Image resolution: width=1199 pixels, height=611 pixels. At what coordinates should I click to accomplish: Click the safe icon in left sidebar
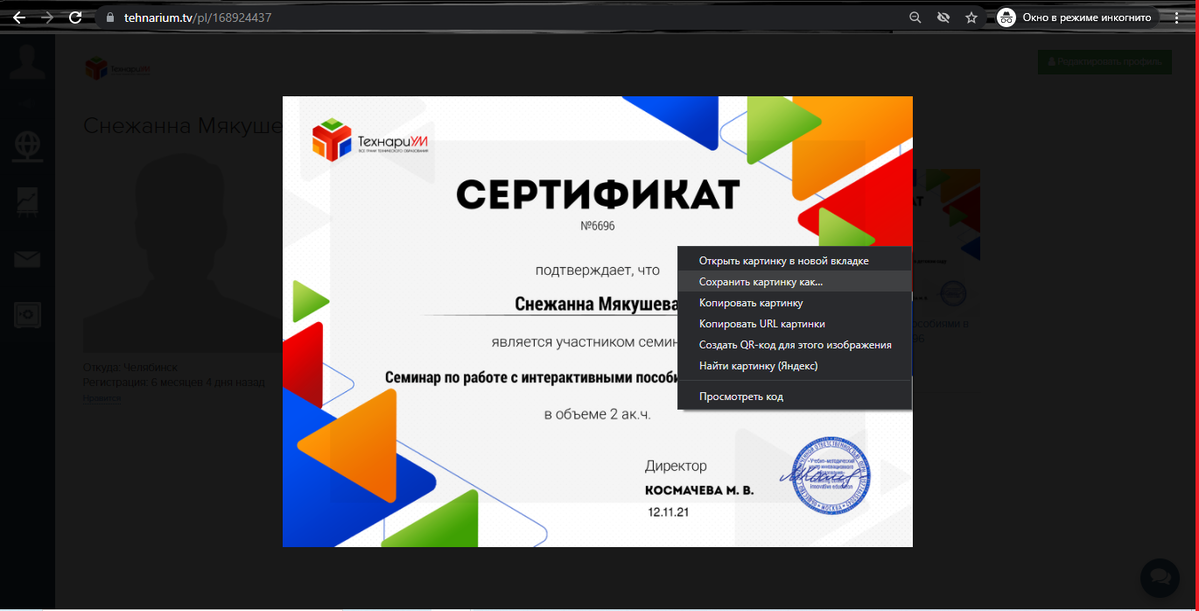click(x=28, y=314)
